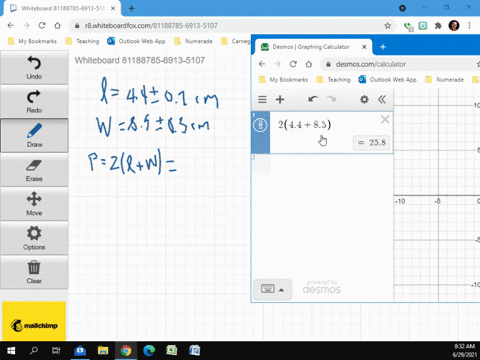Reload the Desmos calculator page
The width and height of the screenshot is (480, 360).
pos(293,64)
